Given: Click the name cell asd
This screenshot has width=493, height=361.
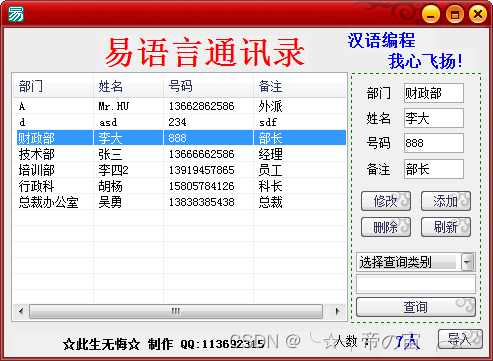Looking at the screenshot, I should pos(108,122).
